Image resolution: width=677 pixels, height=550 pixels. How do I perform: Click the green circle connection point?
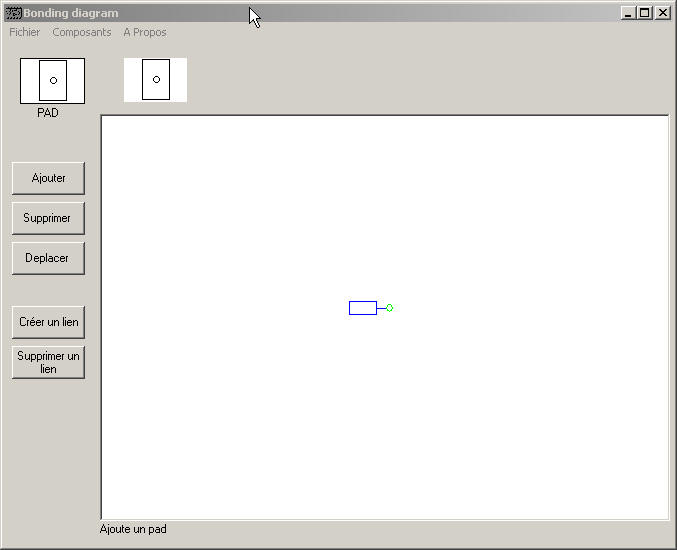(389, 308)
